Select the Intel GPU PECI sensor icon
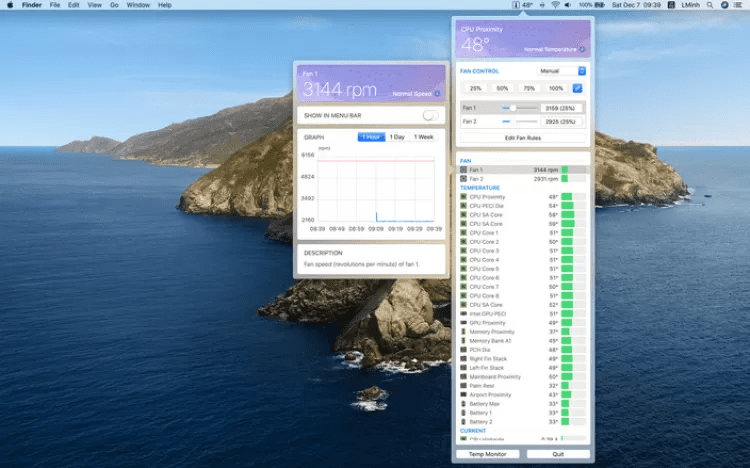The height and width of the screenshot is (468, 750). click(463, 314)
